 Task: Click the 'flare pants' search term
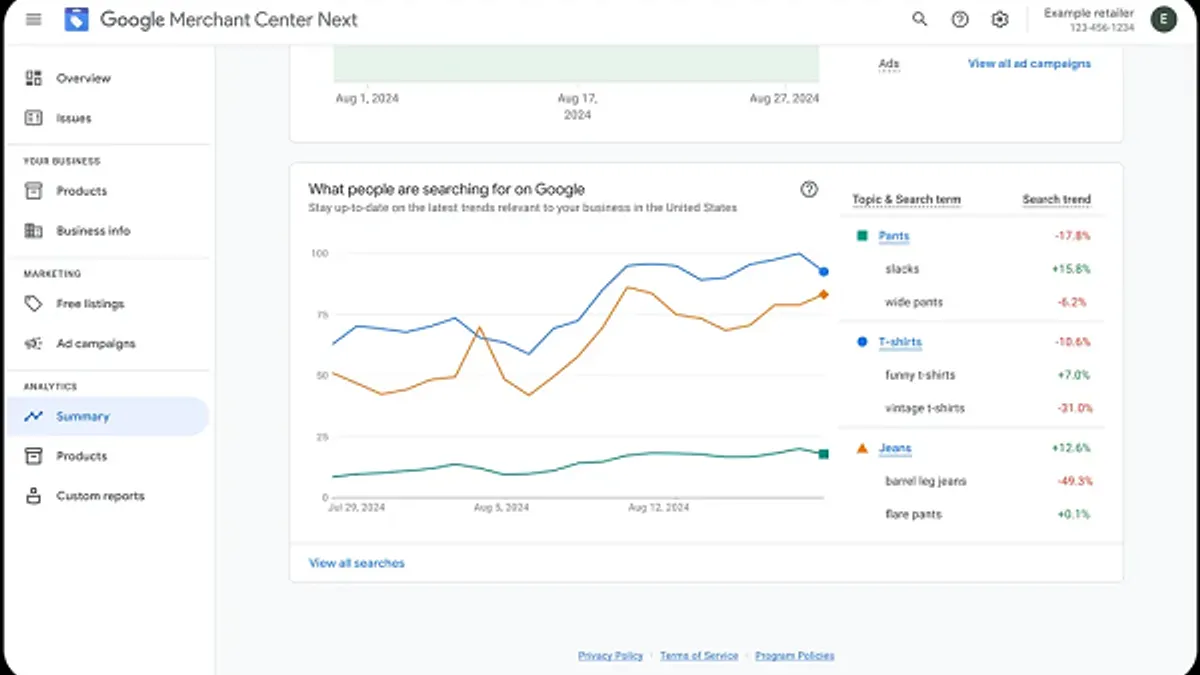pos(913,514)
